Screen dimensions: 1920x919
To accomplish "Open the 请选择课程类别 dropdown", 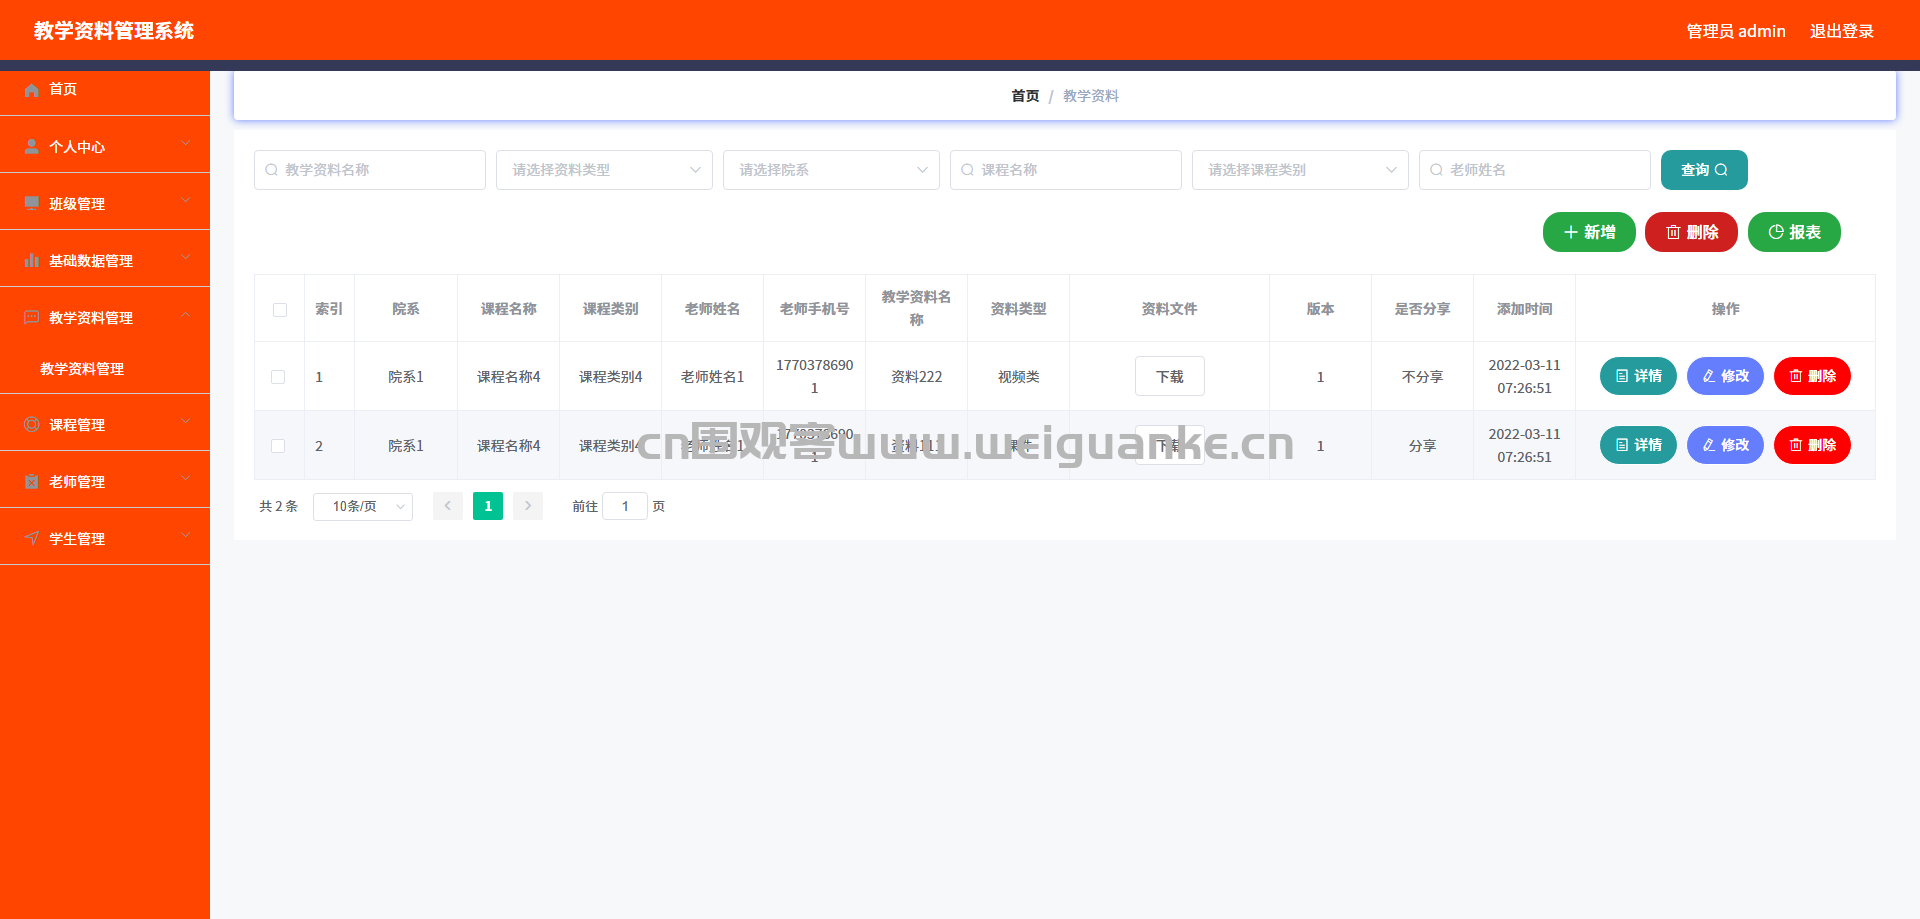I will coord(1300,170).
